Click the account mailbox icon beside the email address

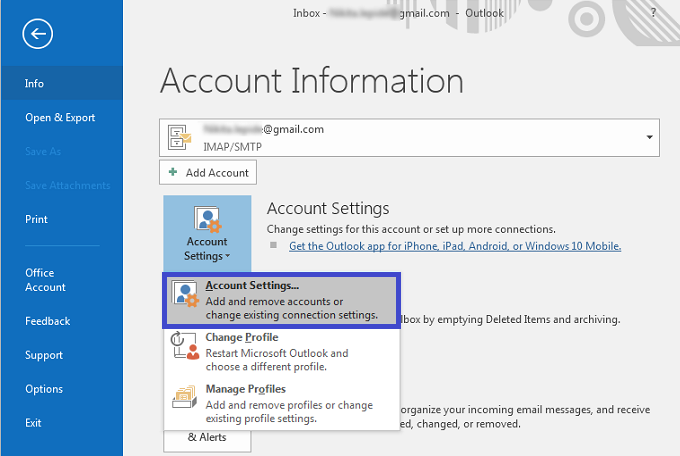(x=180, y=137)
